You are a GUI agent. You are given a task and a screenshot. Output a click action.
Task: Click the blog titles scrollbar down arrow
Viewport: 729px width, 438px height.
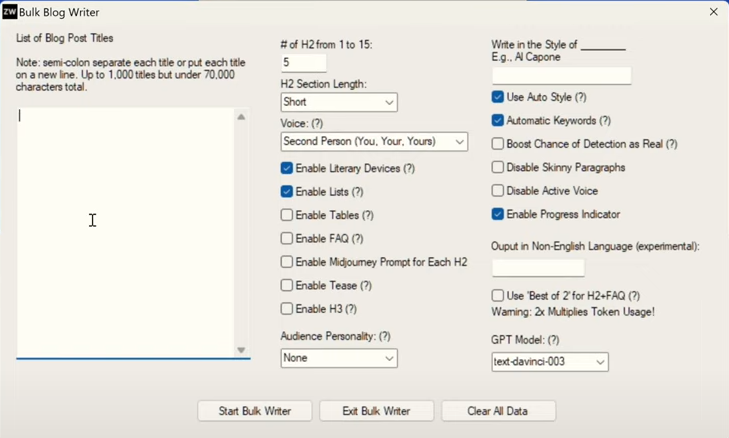pyautogui.click(x=241, y=350)
